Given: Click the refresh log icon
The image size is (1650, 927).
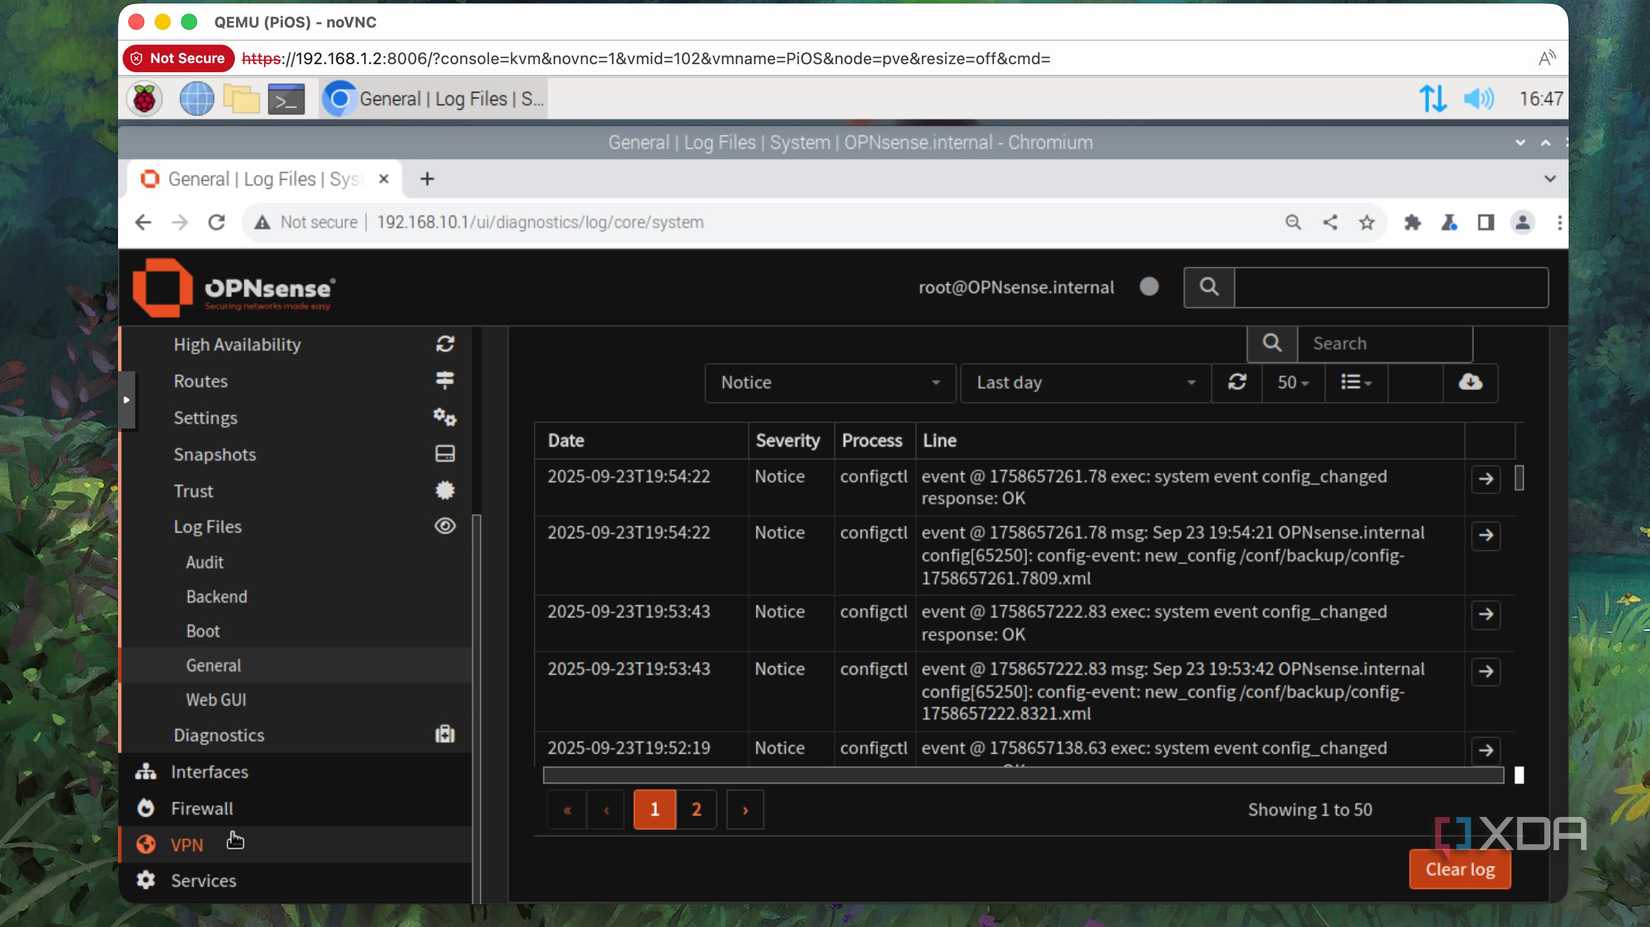Looking at the screenshot, I should 1237,383.
